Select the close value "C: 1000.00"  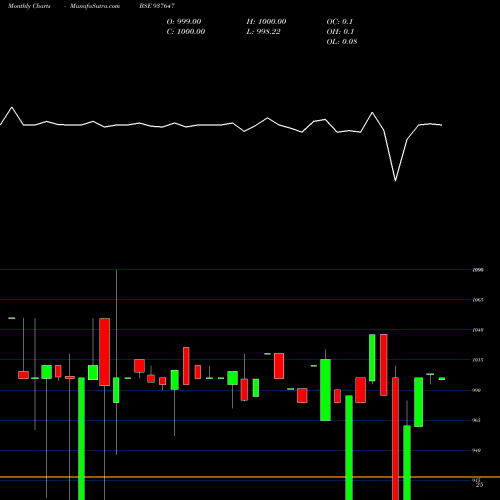(x=186, y=31)
